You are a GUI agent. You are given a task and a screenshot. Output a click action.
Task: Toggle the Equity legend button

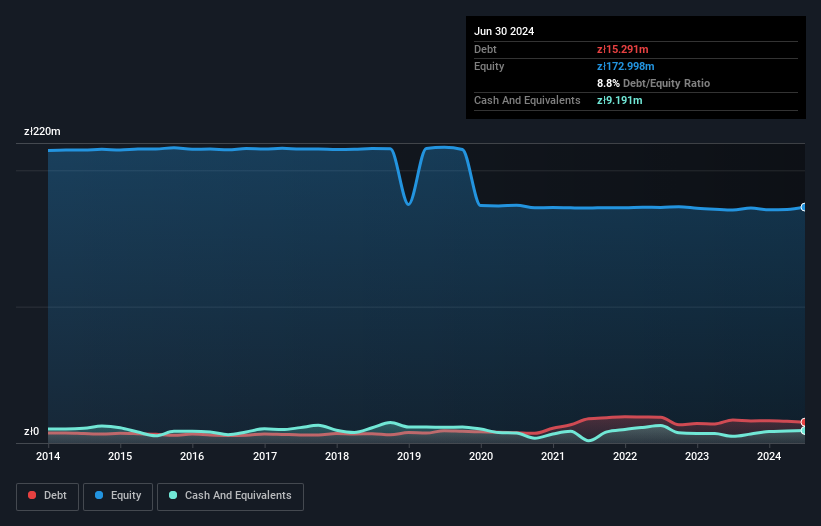pos(118,496)
